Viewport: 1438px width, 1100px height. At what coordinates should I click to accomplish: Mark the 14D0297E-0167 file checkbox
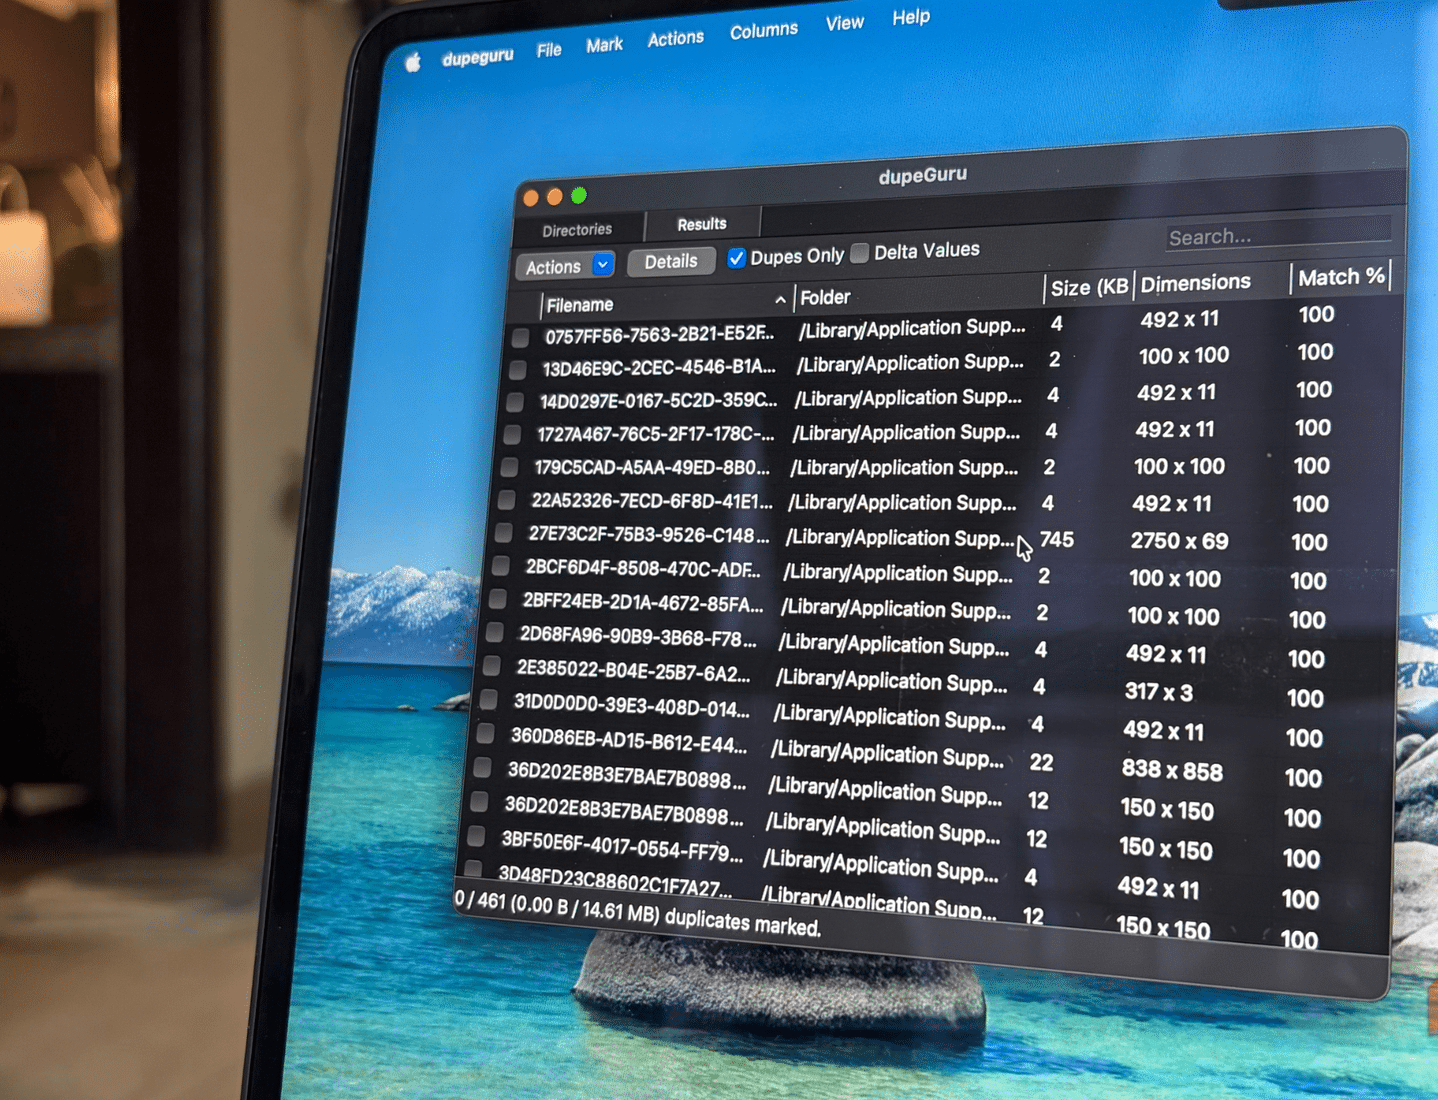point(514,402)
